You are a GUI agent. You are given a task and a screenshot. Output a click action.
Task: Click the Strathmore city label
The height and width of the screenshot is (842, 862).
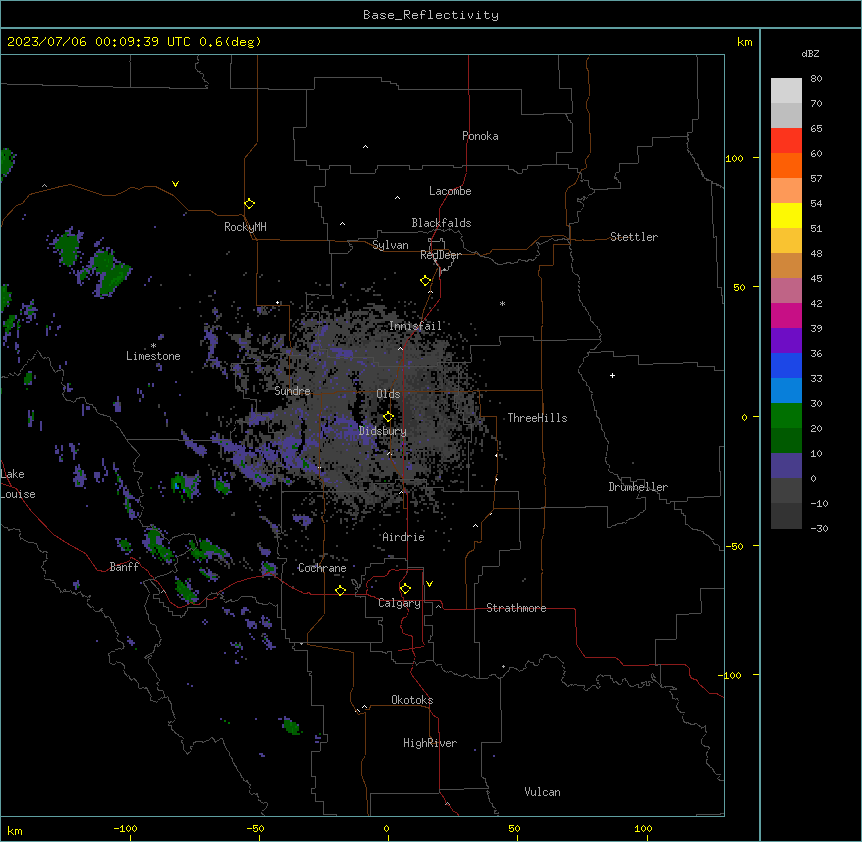tap(516, 608)
